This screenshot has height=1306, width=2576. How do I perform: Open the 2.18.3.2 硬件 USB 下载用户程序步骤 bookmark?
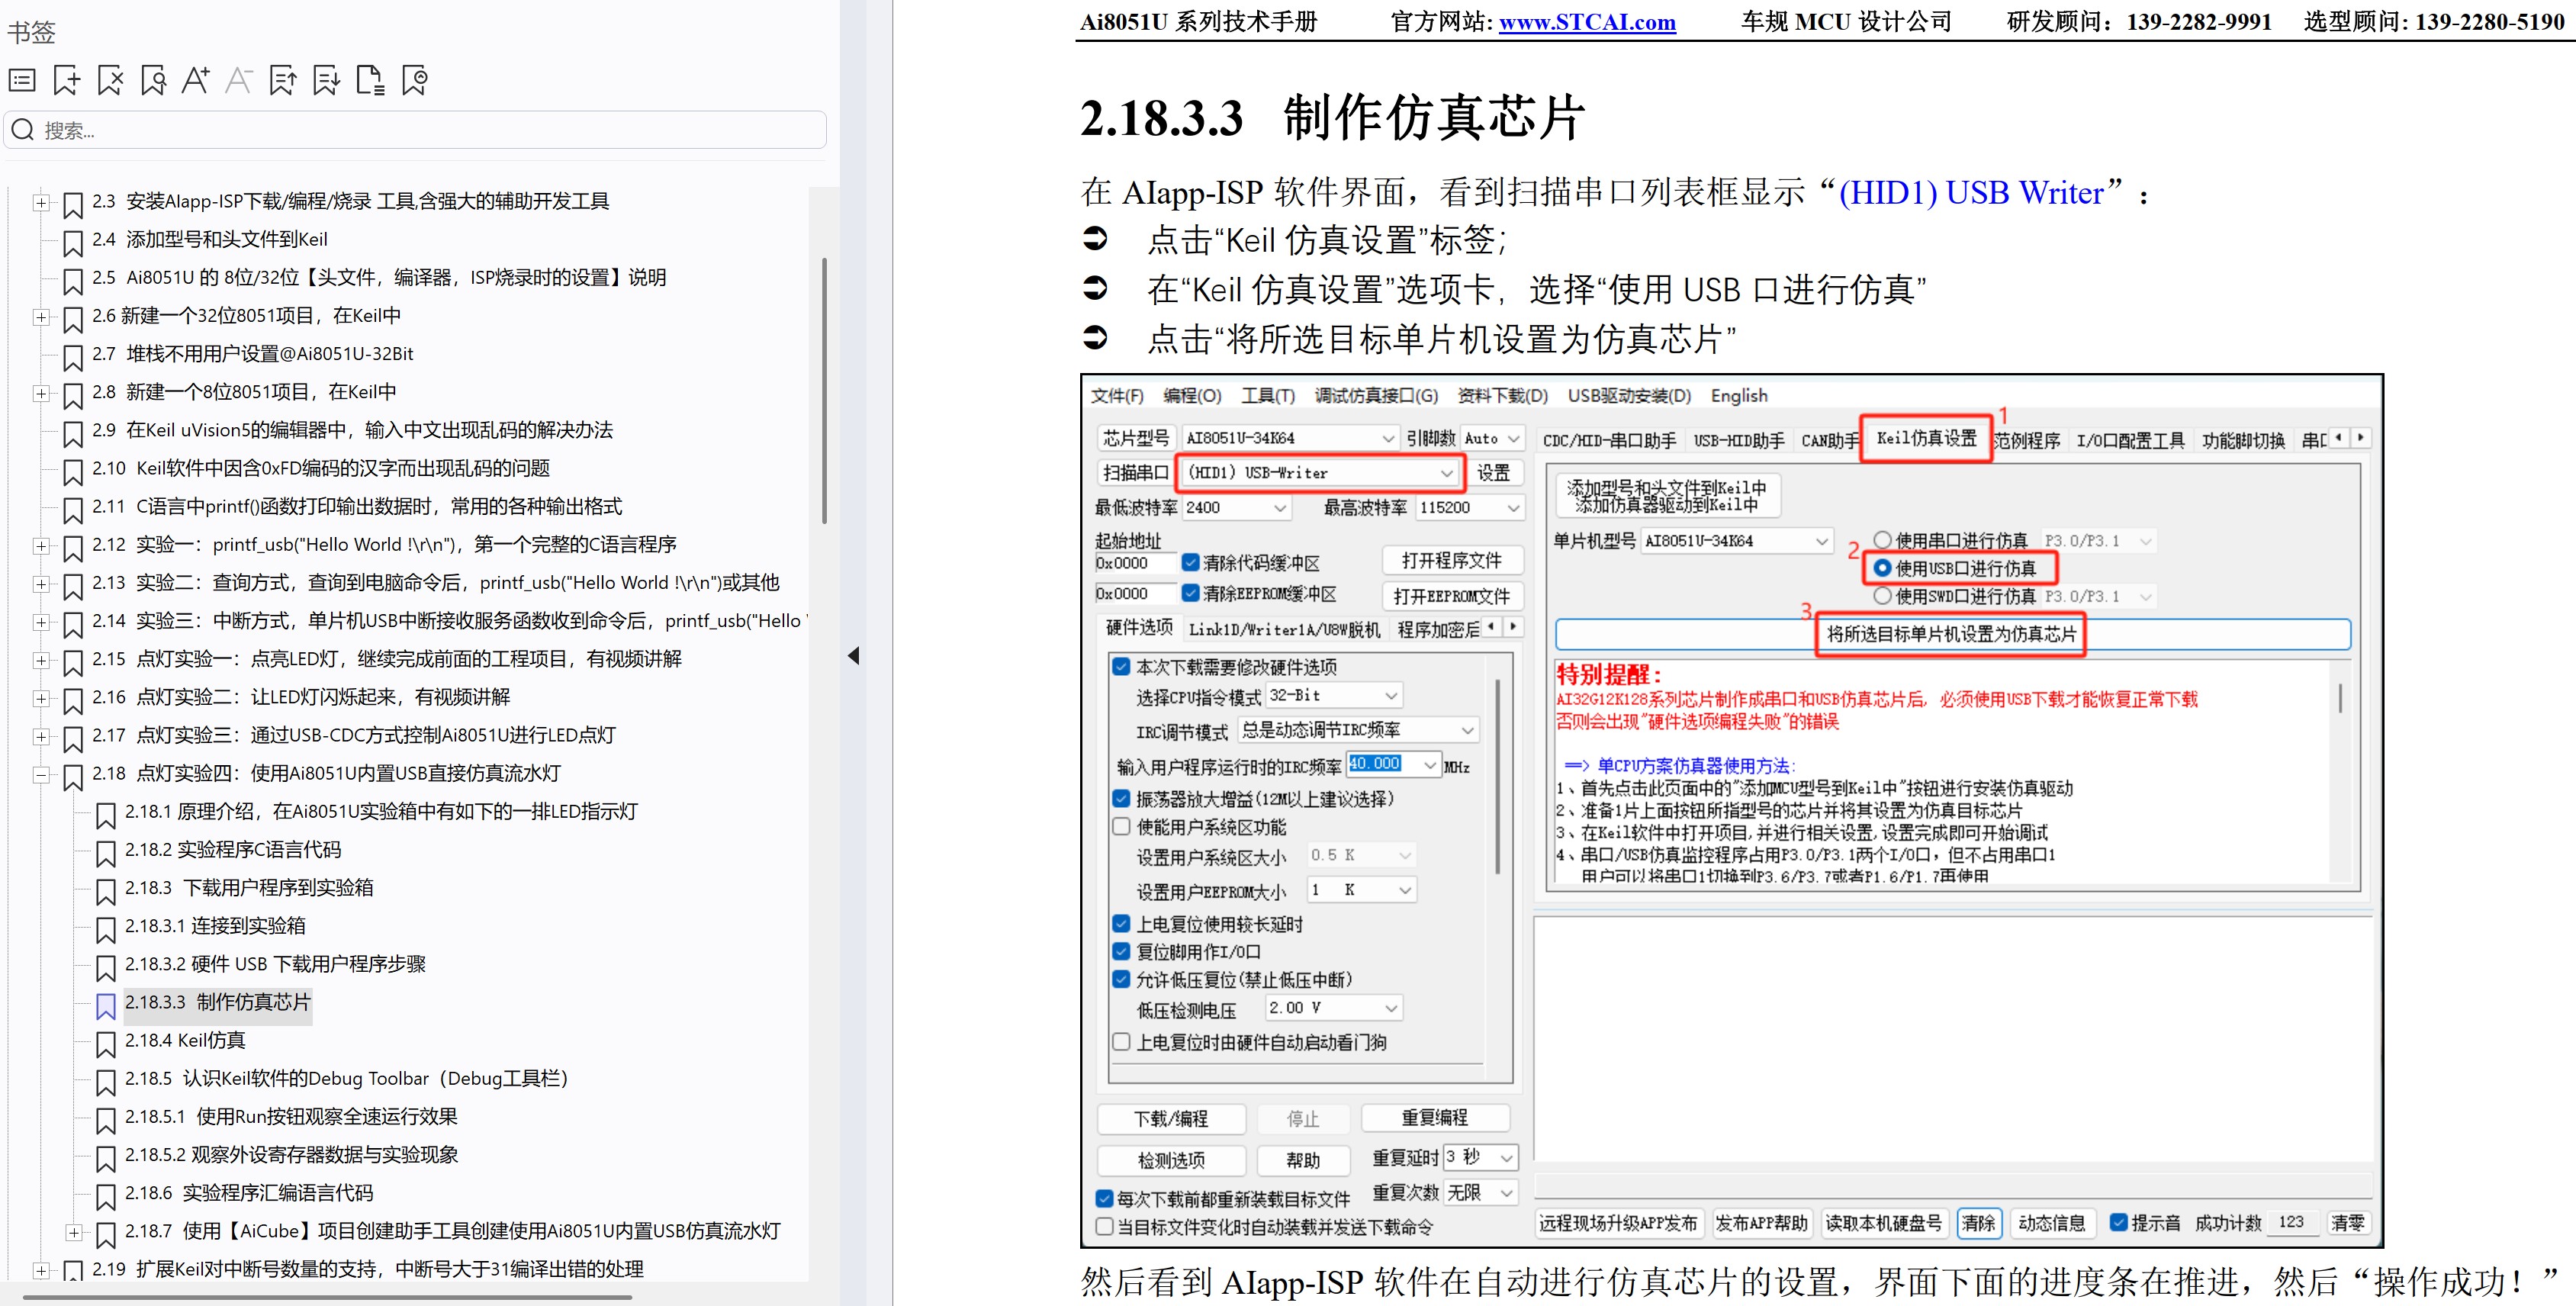(x=275, y=964)
